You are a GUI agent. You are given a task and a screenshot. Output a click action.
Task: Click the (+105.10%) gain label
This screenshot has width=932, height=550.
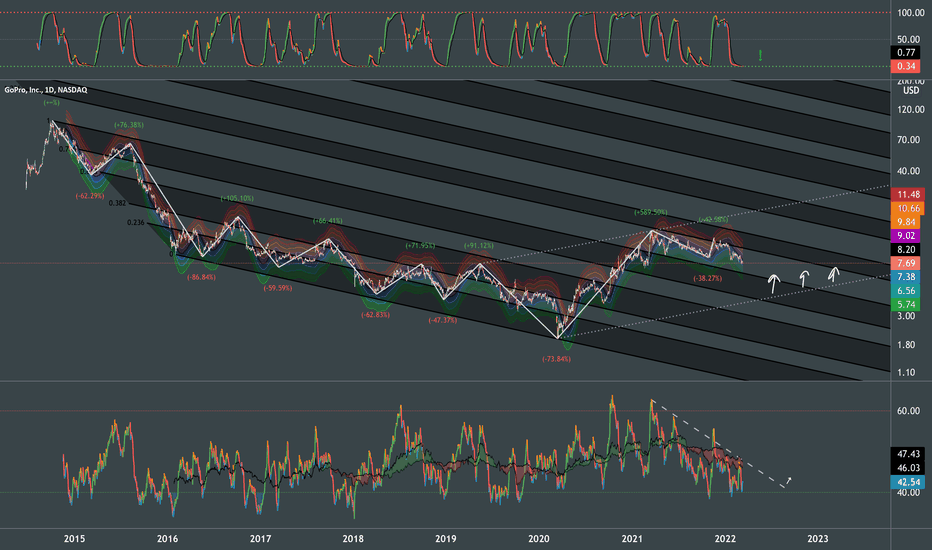237,198
